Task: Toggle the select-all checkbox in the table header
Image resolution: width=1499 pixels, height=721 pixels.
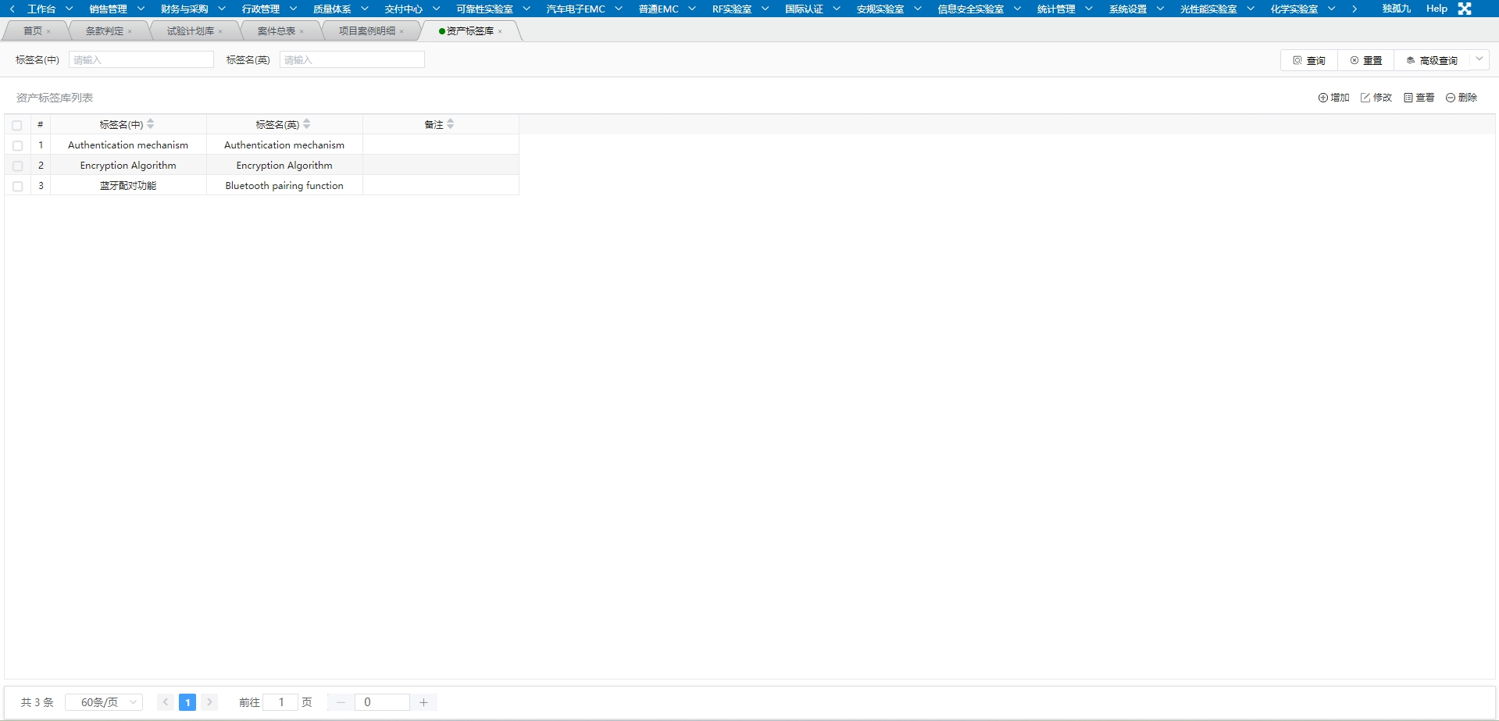Action: pos(17,126)
